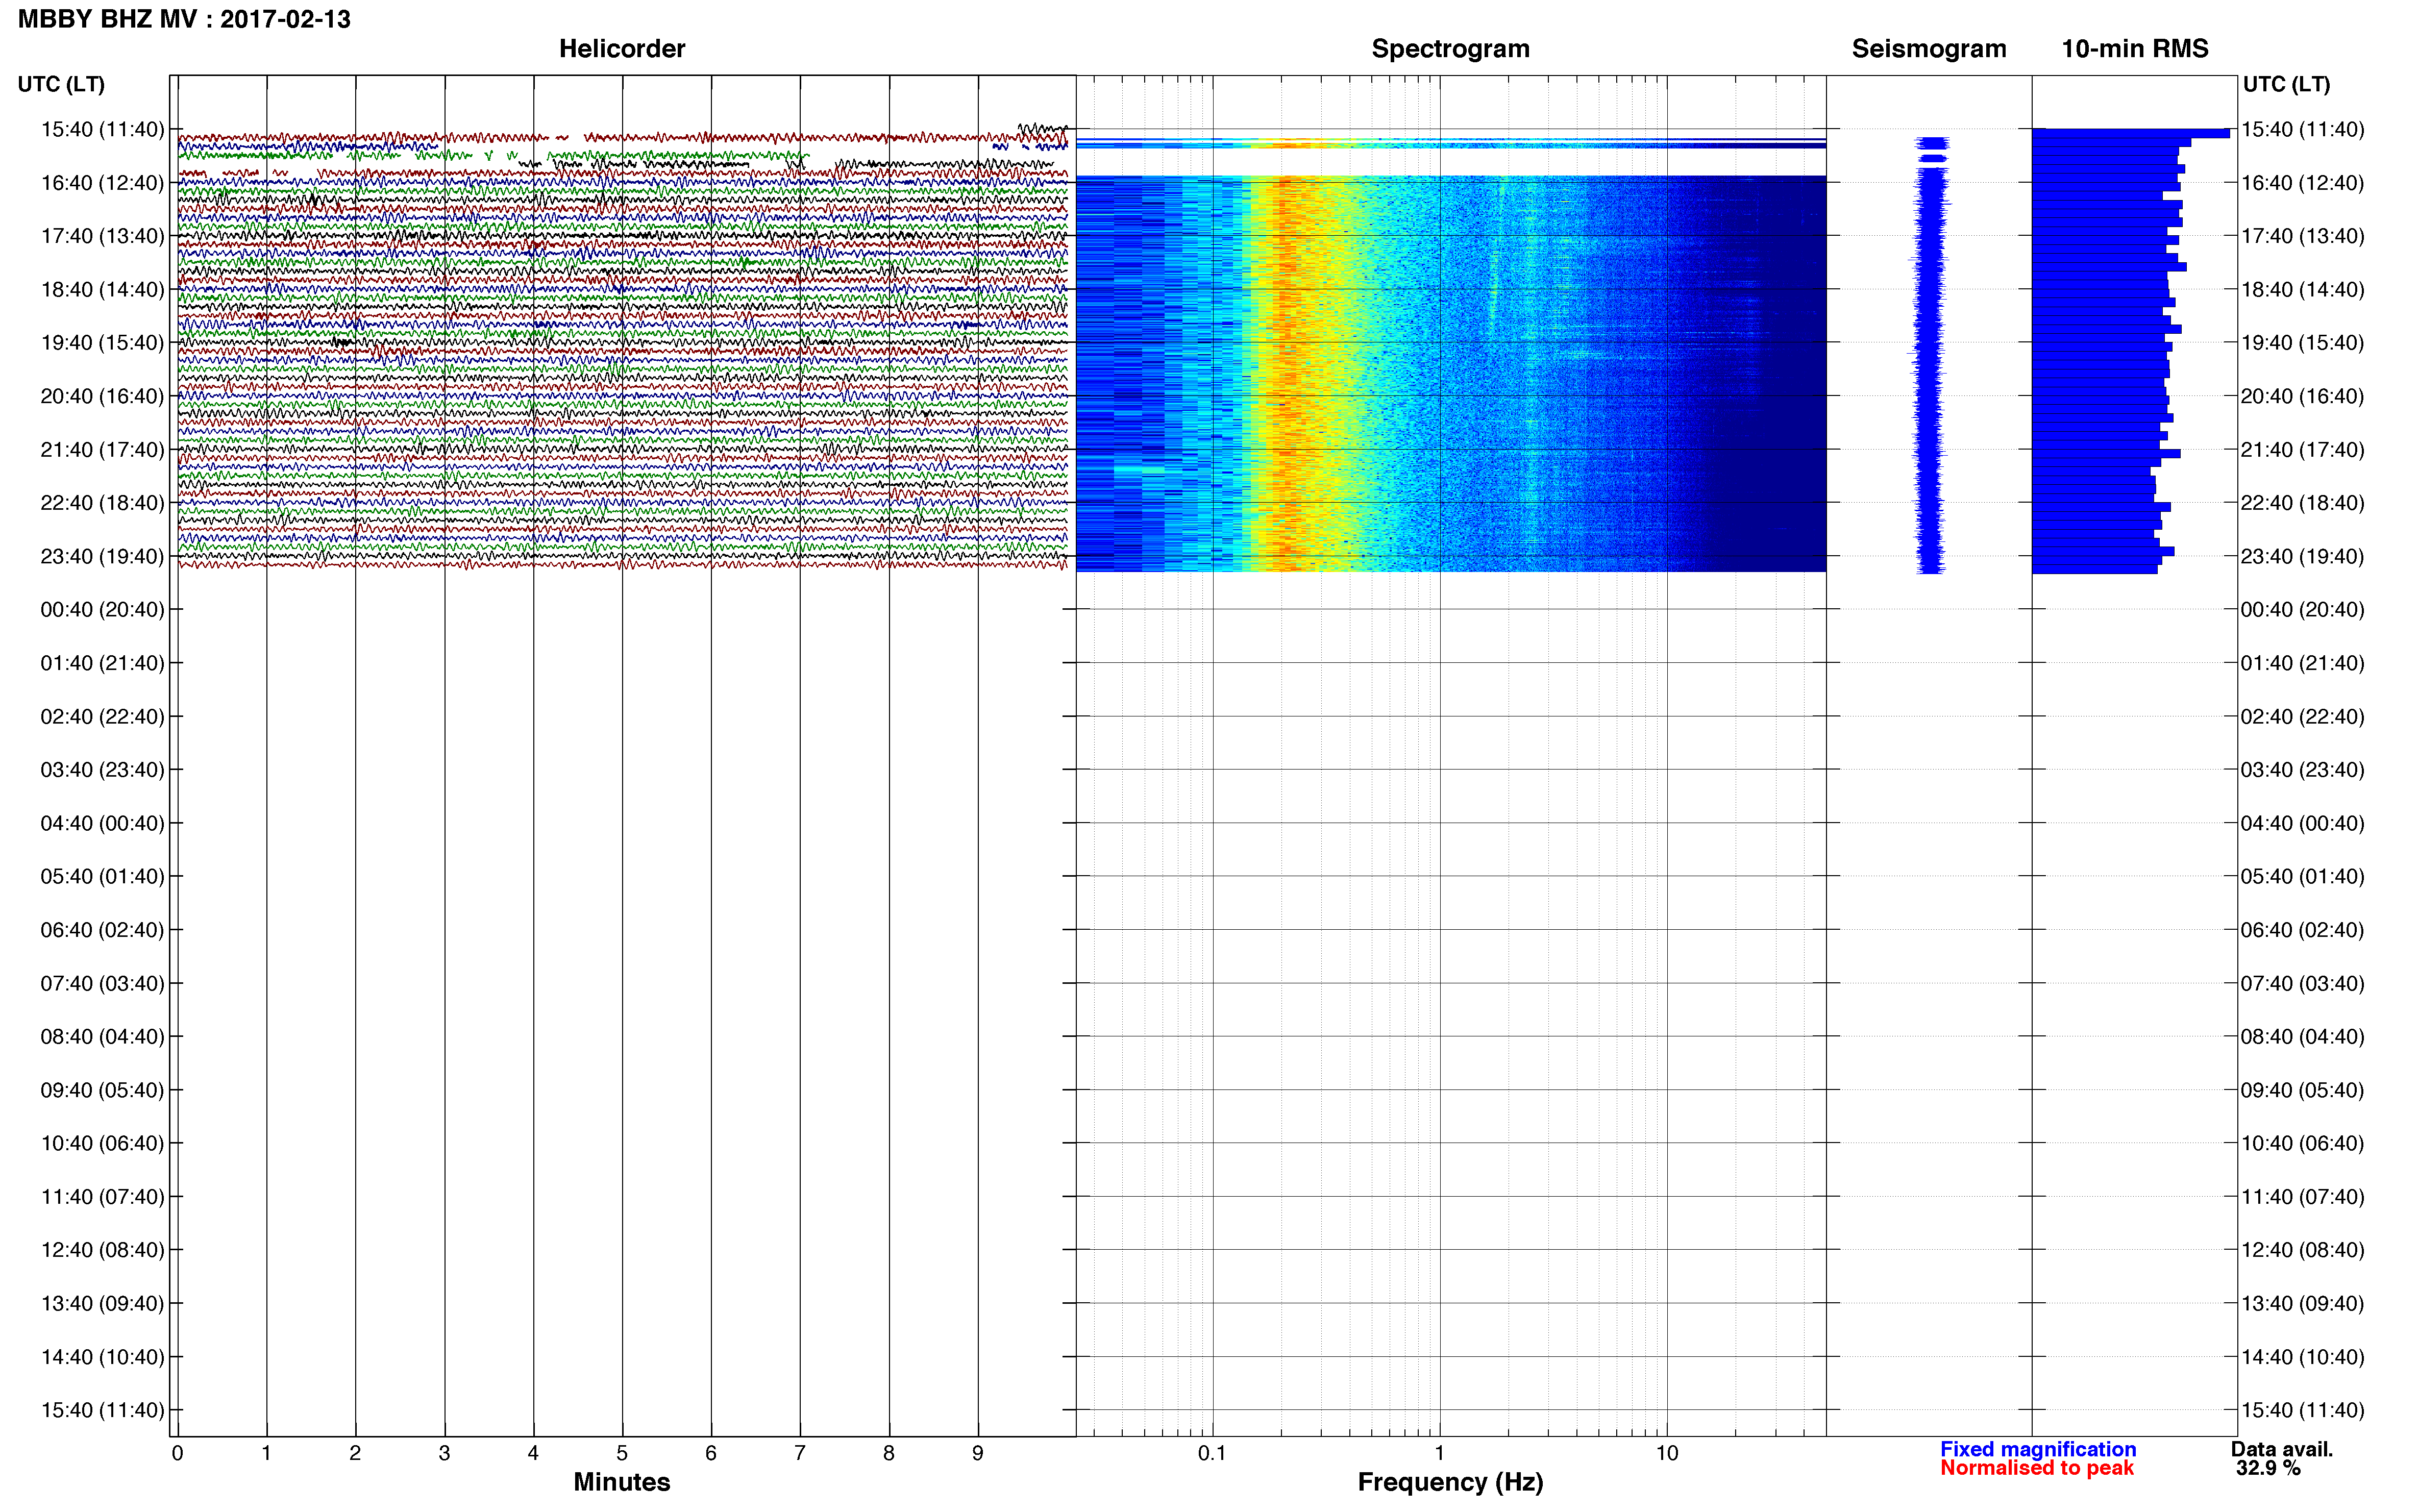2419x1512 pixels.
Task: Click the right '08:40 (04:40)' time label
Action: click(2302, 1037)
